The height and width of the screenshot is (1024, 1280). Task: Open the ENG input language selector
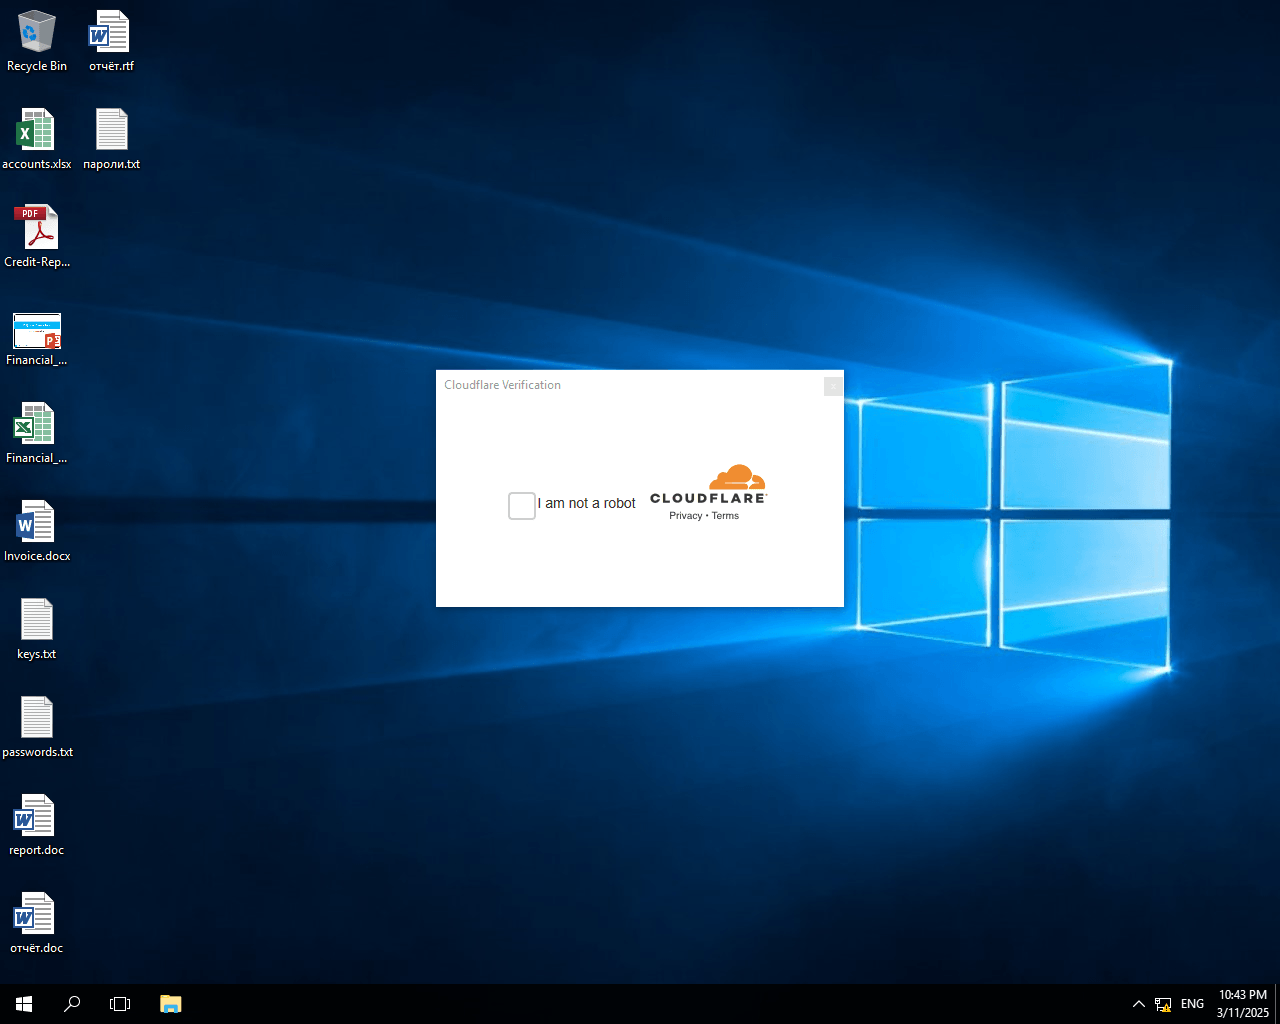tap(1192, 1004)
